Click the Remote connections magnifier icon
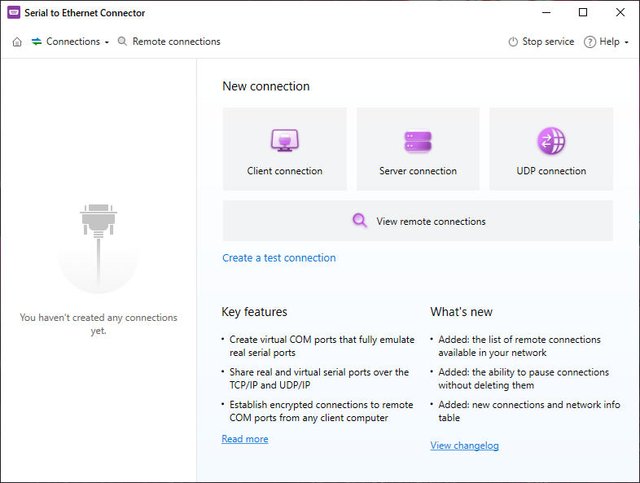 [123, 42]
